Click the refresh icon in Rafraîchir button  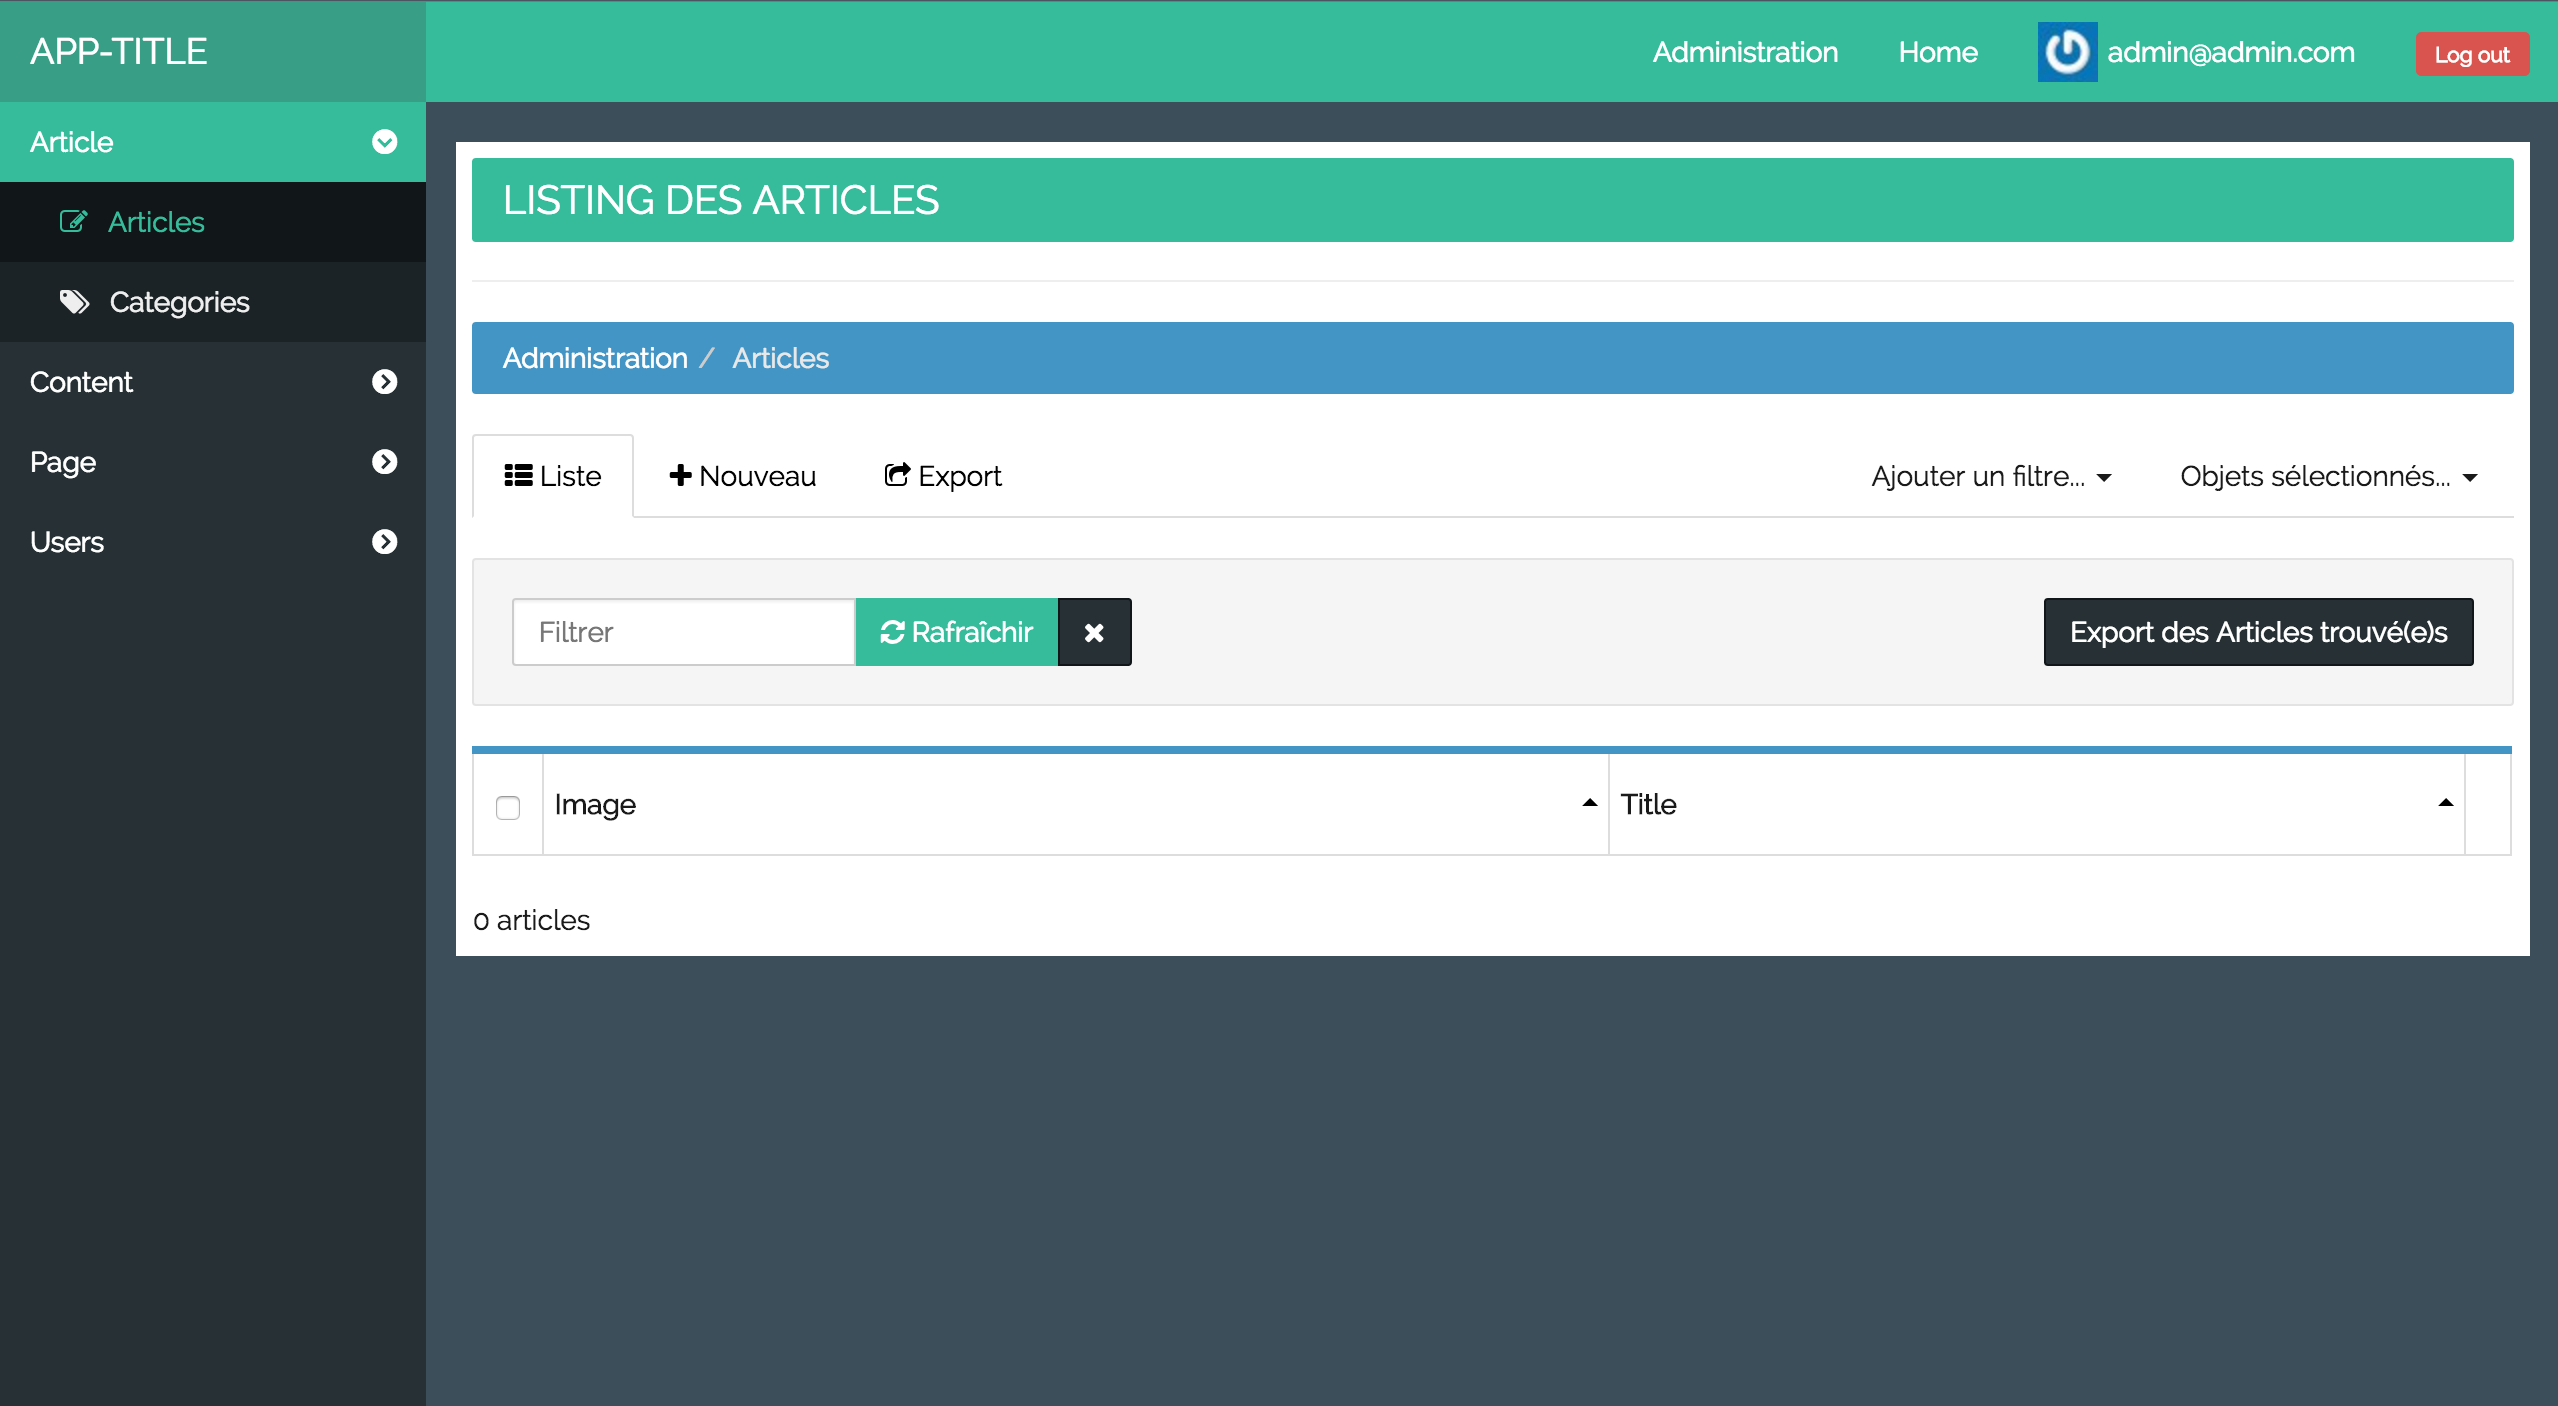coord(891,630)
